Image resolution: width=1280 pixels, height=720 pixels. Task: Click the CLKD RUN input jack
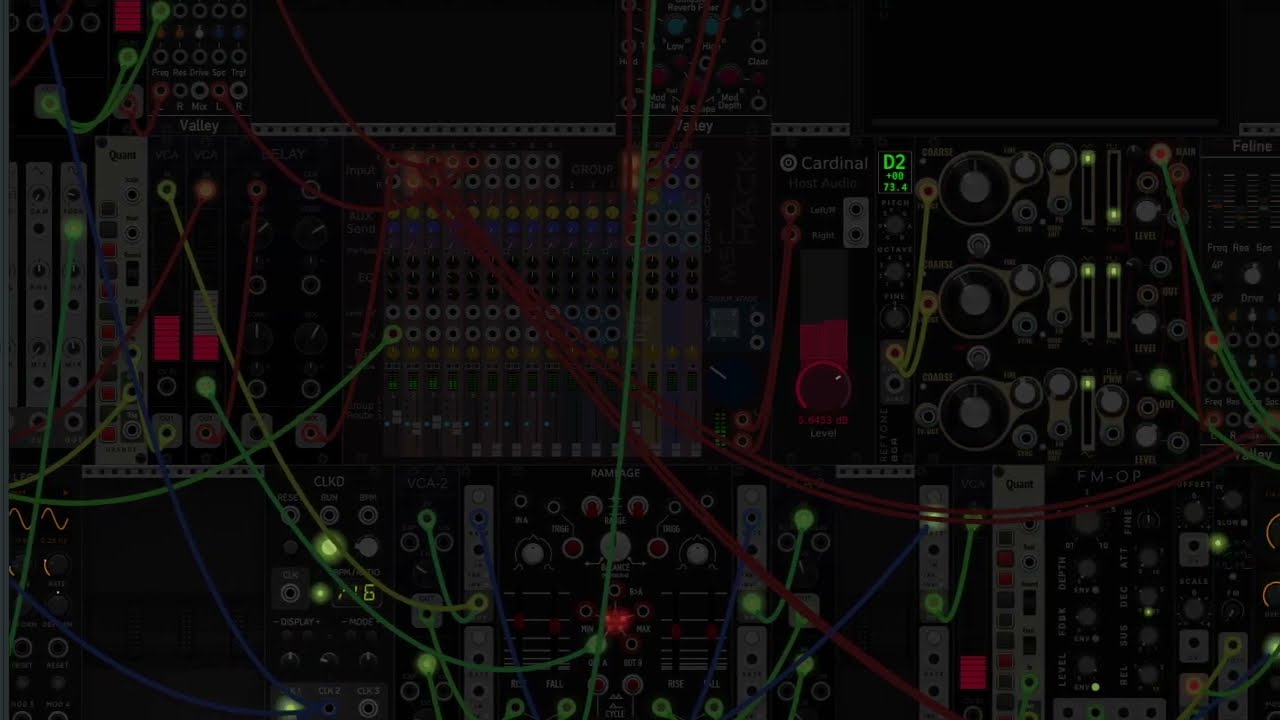point(329,516)
